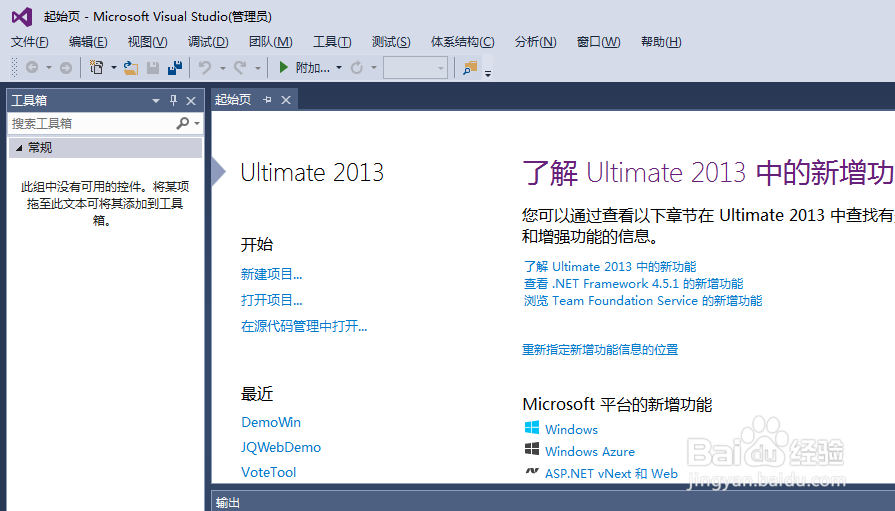This screenshot has height=511, width=895.
Task: Click the ASP.NET vNext 和 Web link
Action: [x=611, y=473]
